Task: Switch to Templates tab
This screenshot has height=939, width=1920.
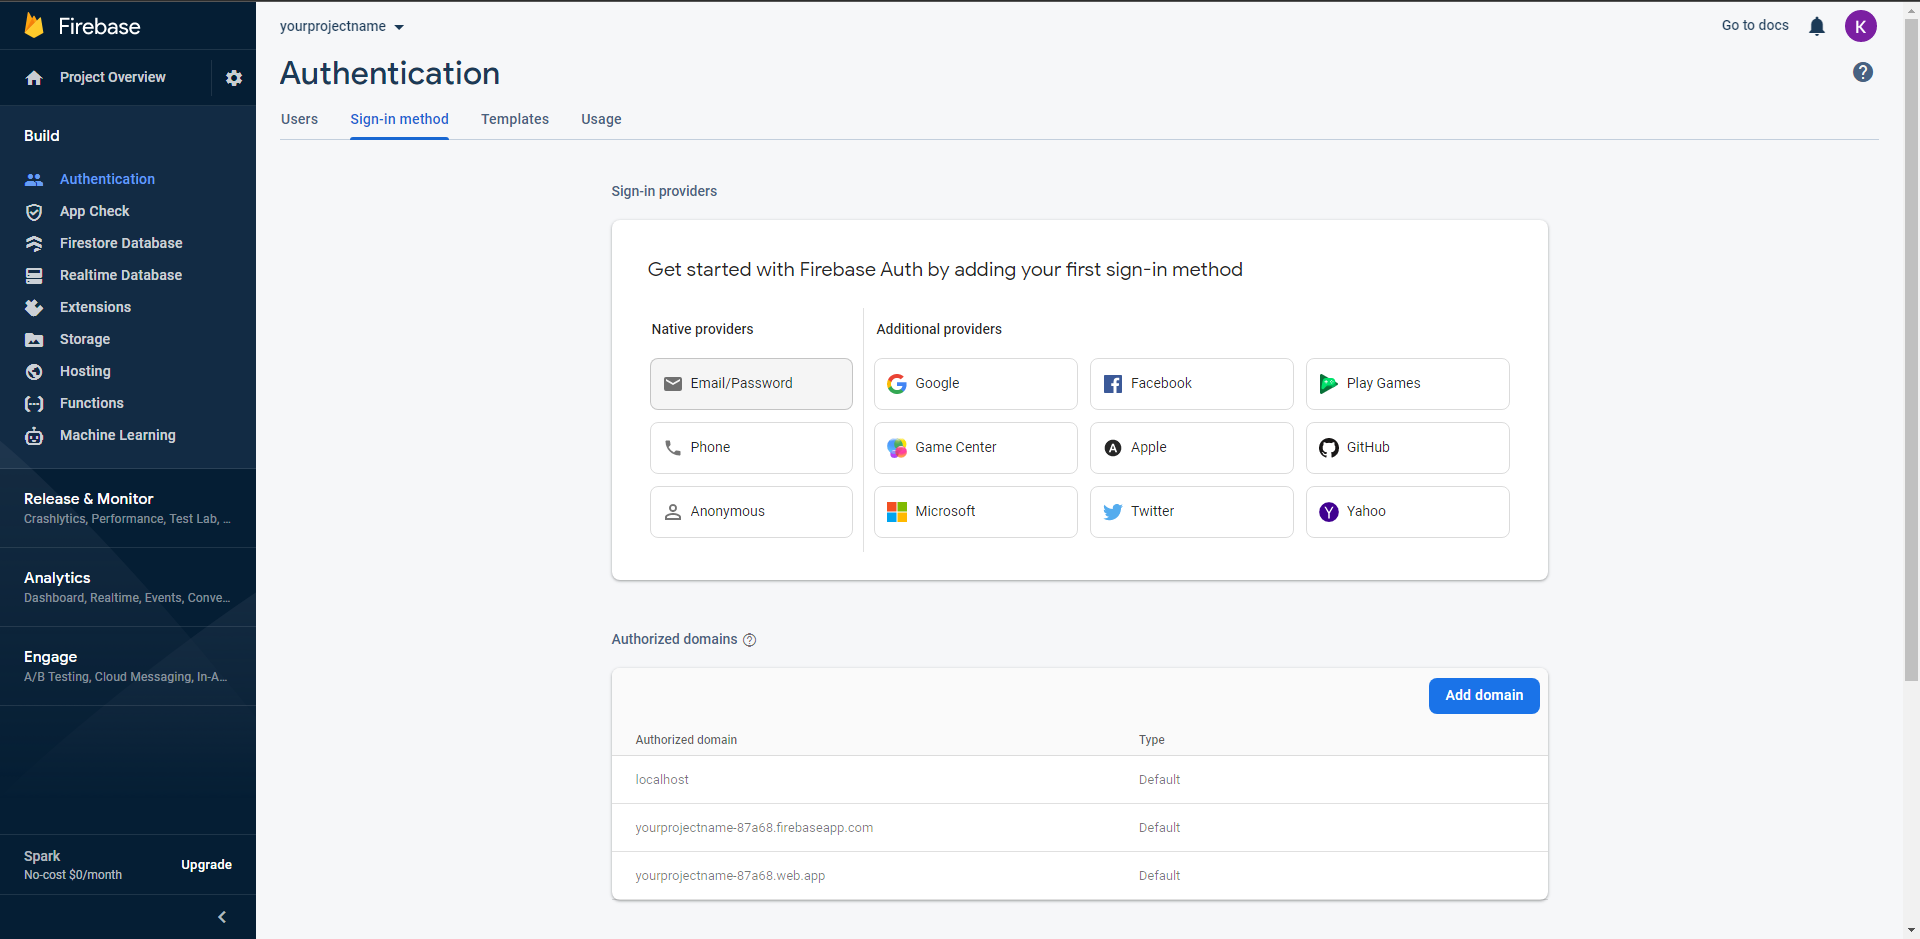Action: point(515,119)
